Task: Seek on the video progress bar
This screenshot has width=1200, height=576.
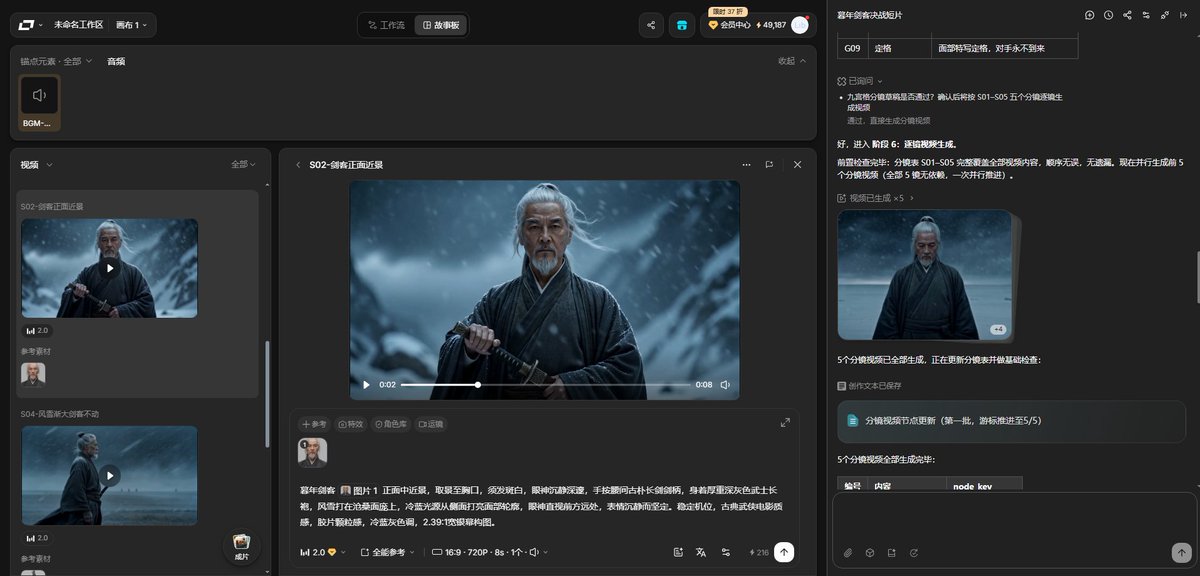Action: pyautogui.click(x=545, y=385)
